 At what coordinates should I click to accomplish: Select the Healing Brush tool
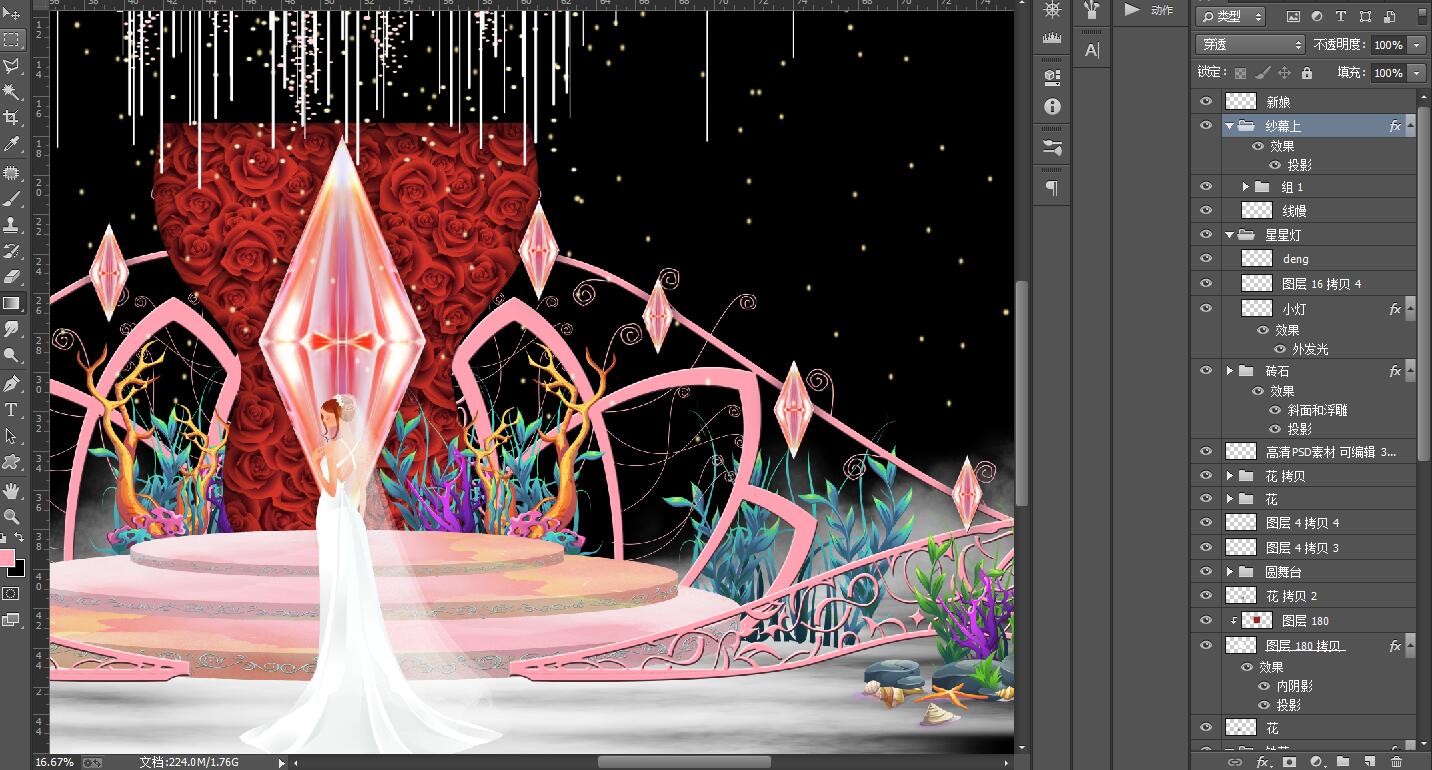pyautogui.click(x=12, y=173)
